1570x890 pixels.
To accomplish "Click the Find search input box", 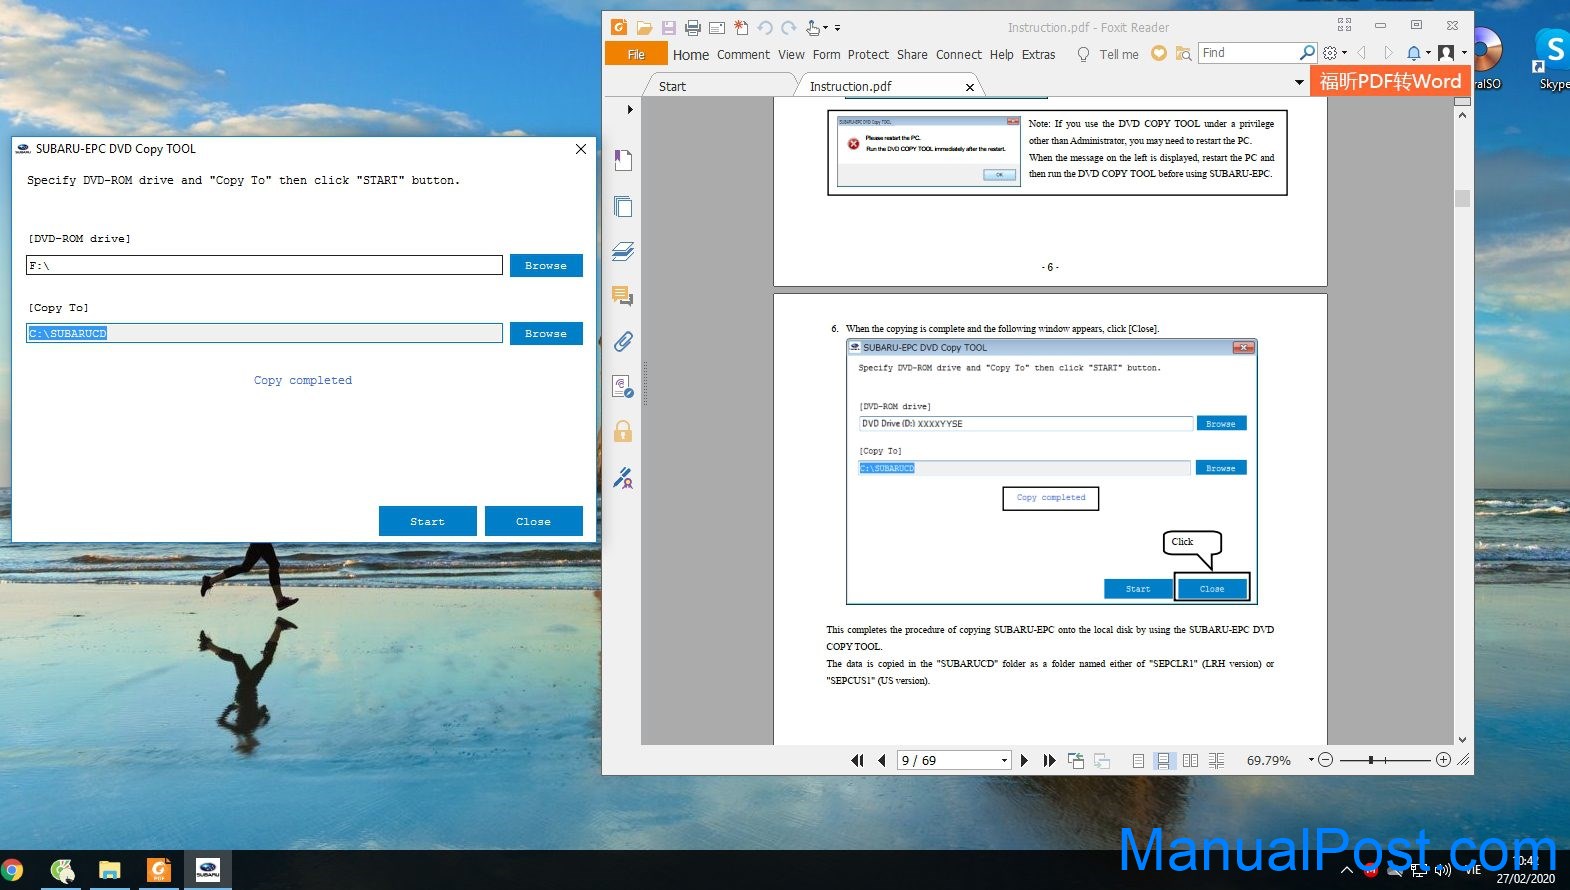I will (x=1249, y=53).
